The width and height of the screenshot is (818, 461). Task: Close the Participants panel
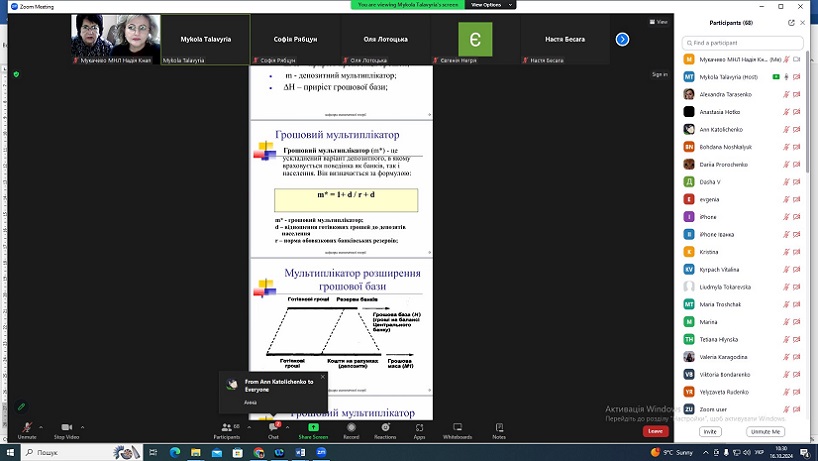pos(802,23)
